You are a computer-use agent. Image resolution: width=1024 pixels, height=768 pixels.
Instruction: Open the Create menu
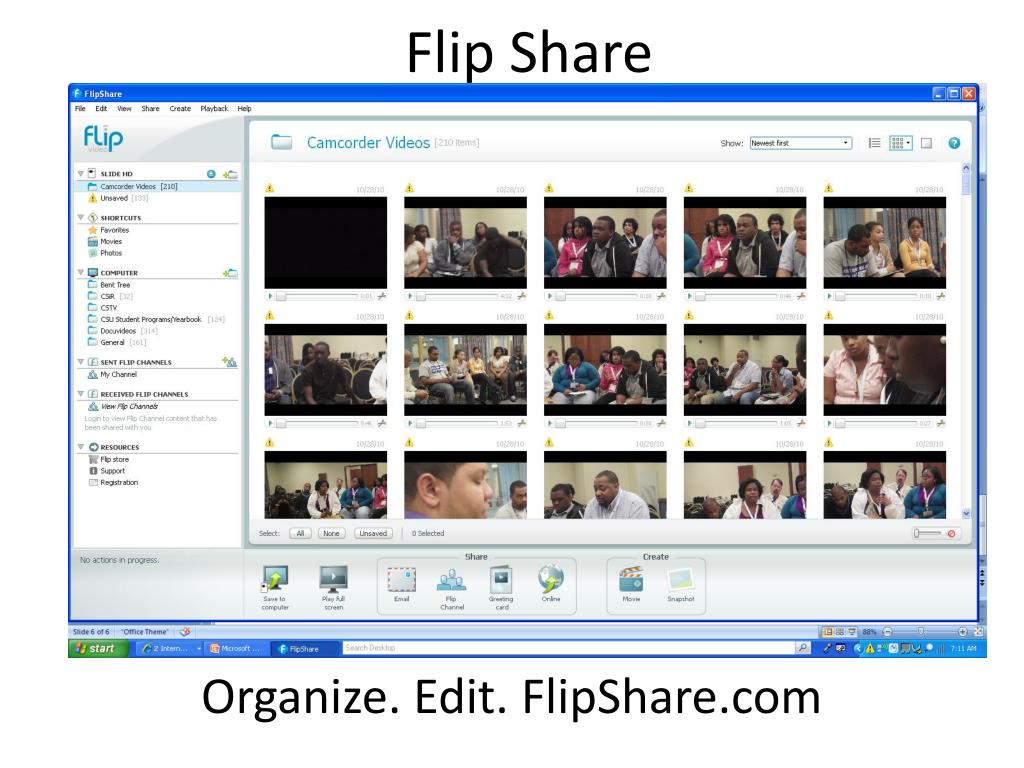tap(180, 108)
